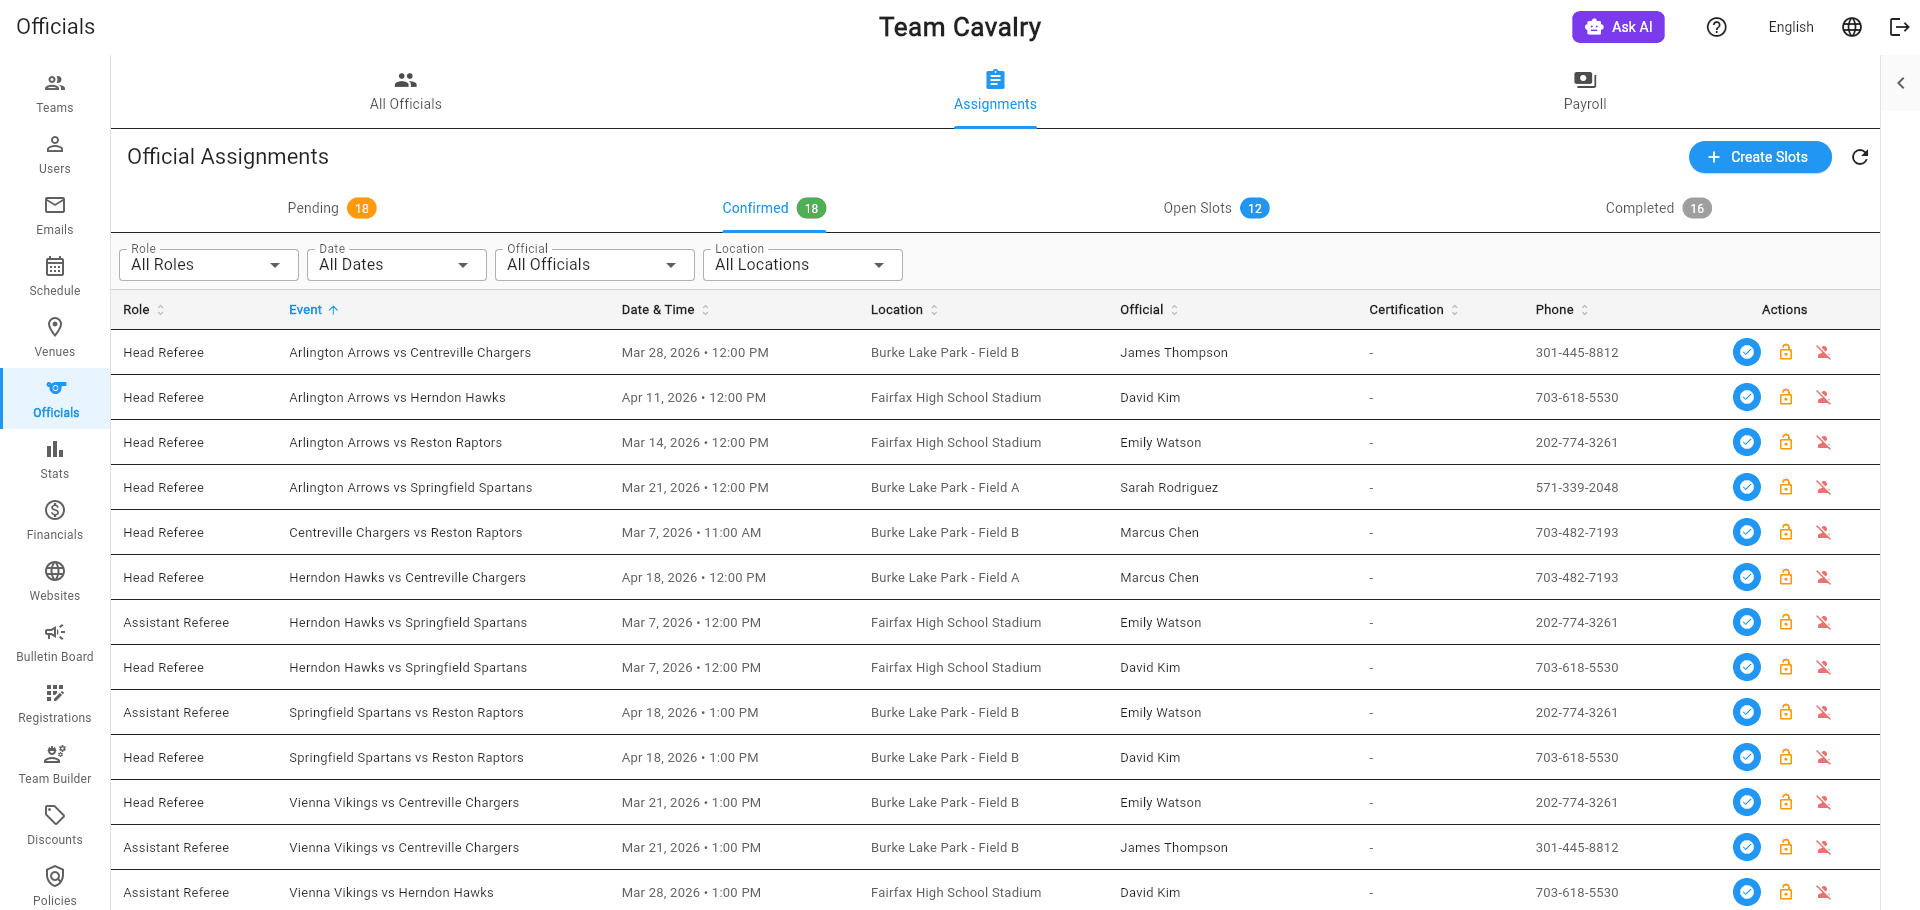This screenshot has height=910, width=1920.
Task: Open Websites in the sidebar
Action: [55, 582]
